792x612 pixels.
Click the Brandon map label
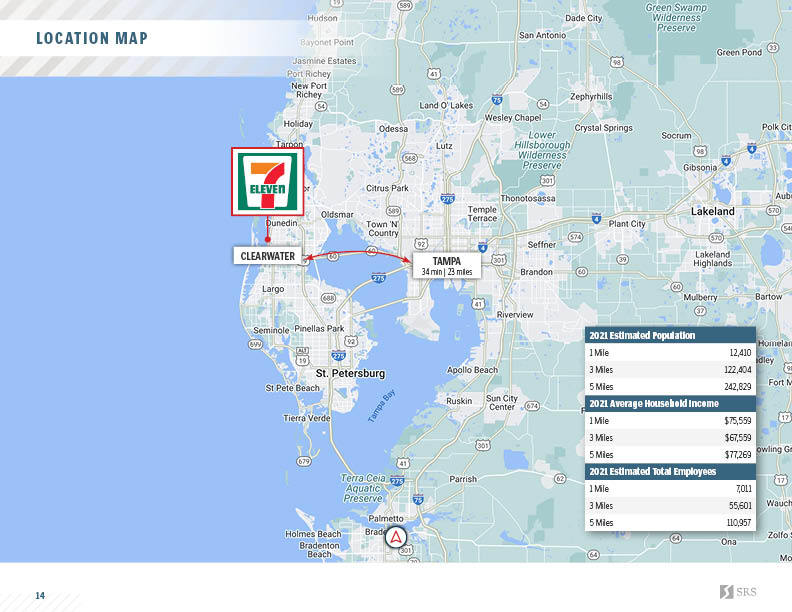(x=536, y=272)
